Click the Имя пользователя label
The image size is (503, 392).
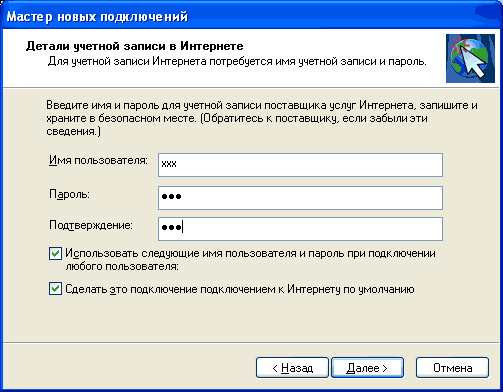click(98, 161)
